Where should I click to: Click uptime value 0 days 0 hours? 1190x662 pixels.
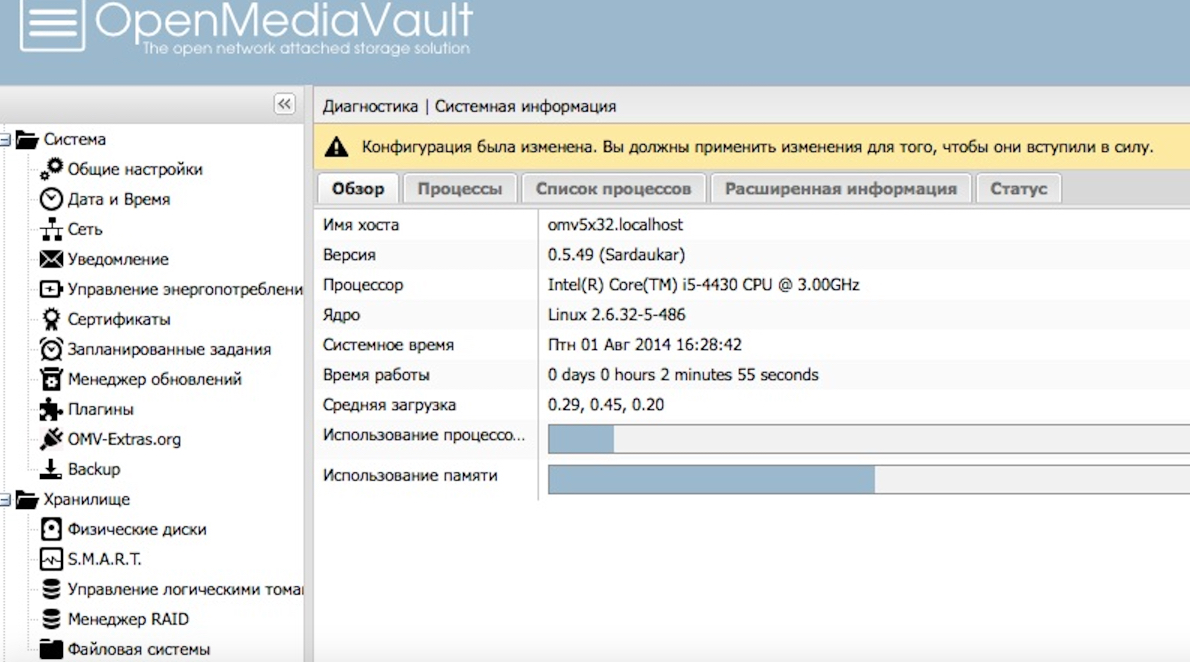pyautogui.click(x=683, y=374)
